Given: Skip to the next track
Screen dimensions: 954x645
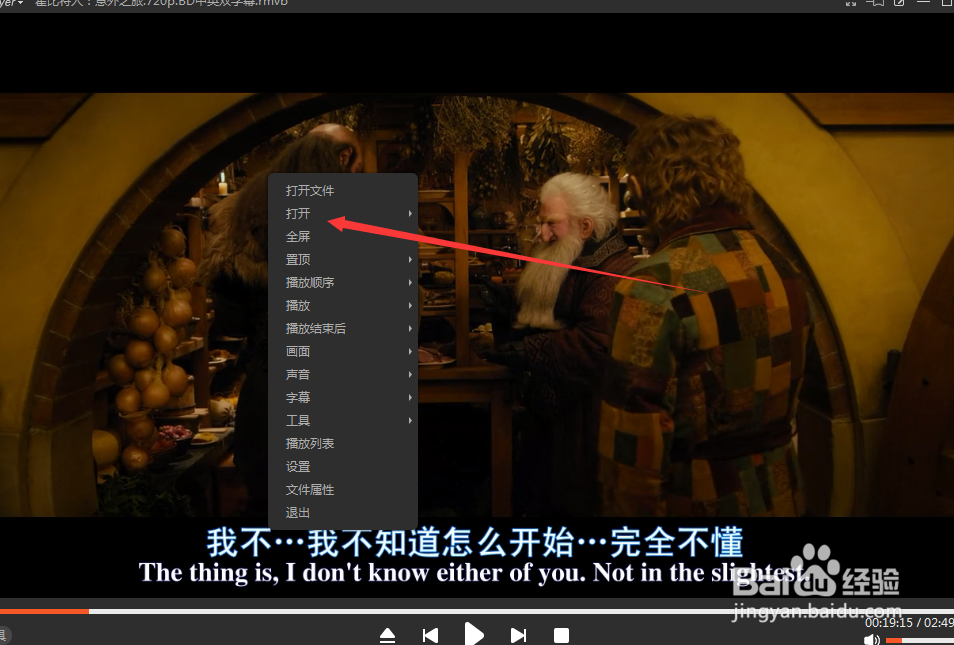Looking at the screenshot, I should pyautogui.click(x=518, y=636).
